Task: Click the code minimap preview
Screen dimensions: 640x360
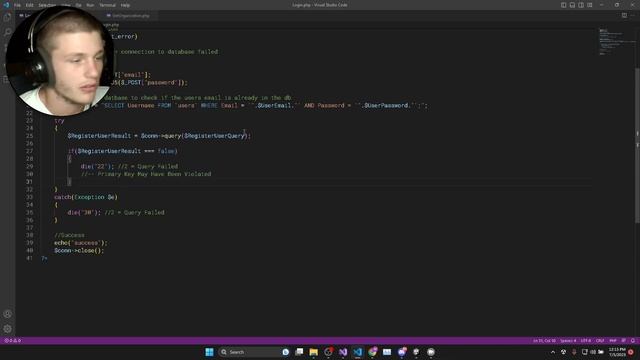Action: click(x=616, y=42)
